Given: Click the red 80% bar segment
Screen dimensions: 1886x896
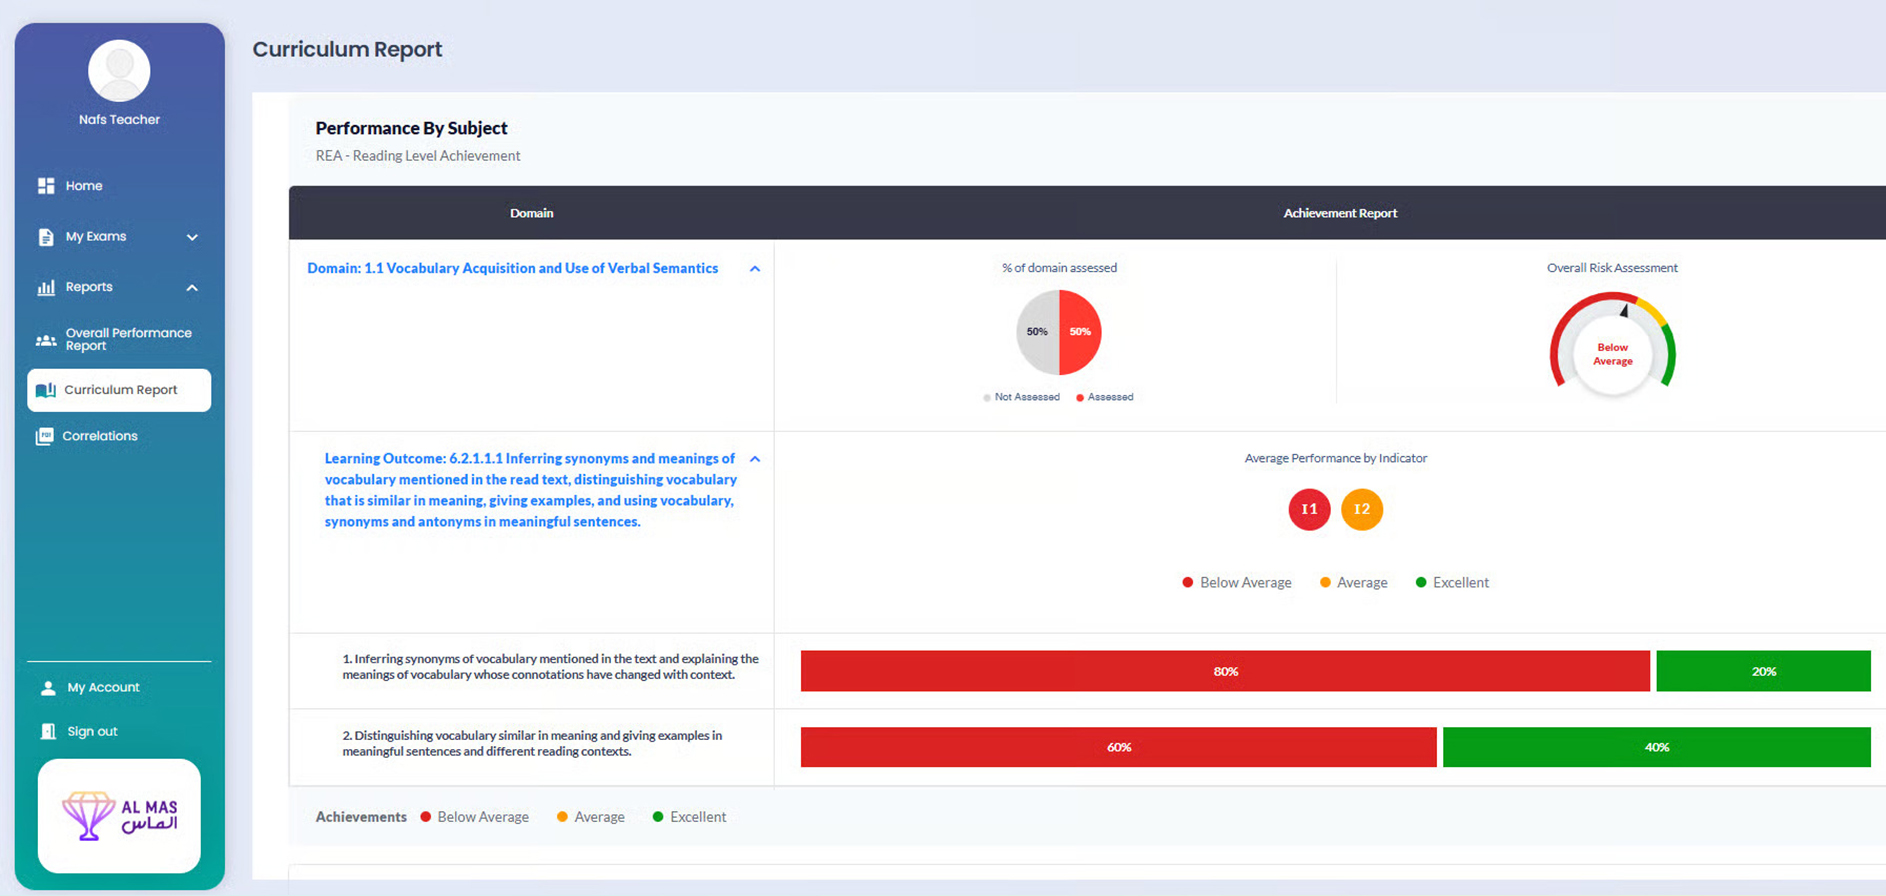Looking at the screenshot, I should [x=1225, y=671].
